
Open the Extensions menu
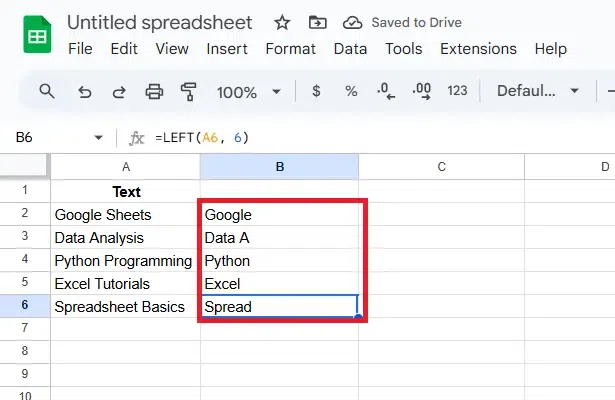click(479, 48)
